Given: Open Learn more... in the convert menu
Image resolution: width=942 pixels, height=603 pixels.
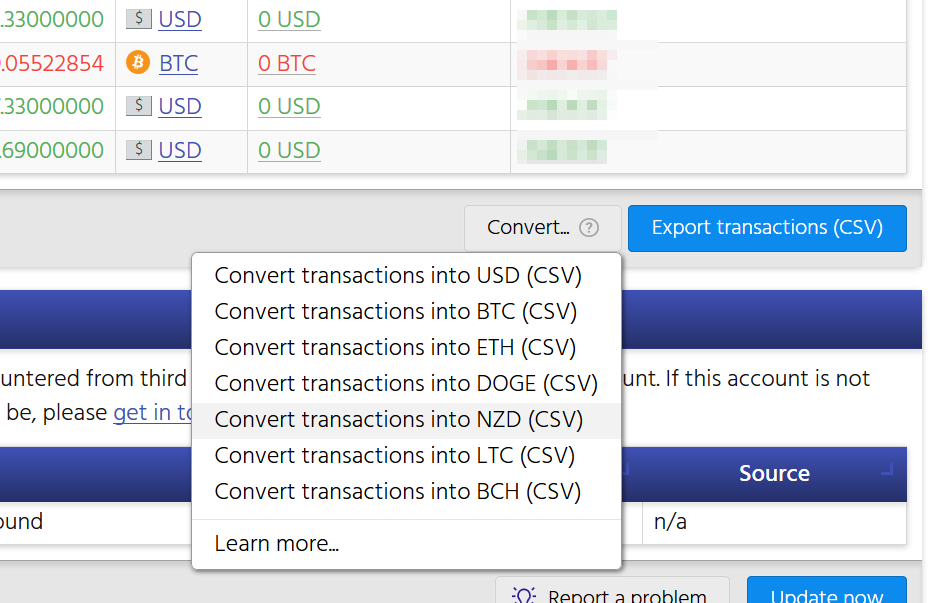Looking at the screenshot, I should coord(277,544).
